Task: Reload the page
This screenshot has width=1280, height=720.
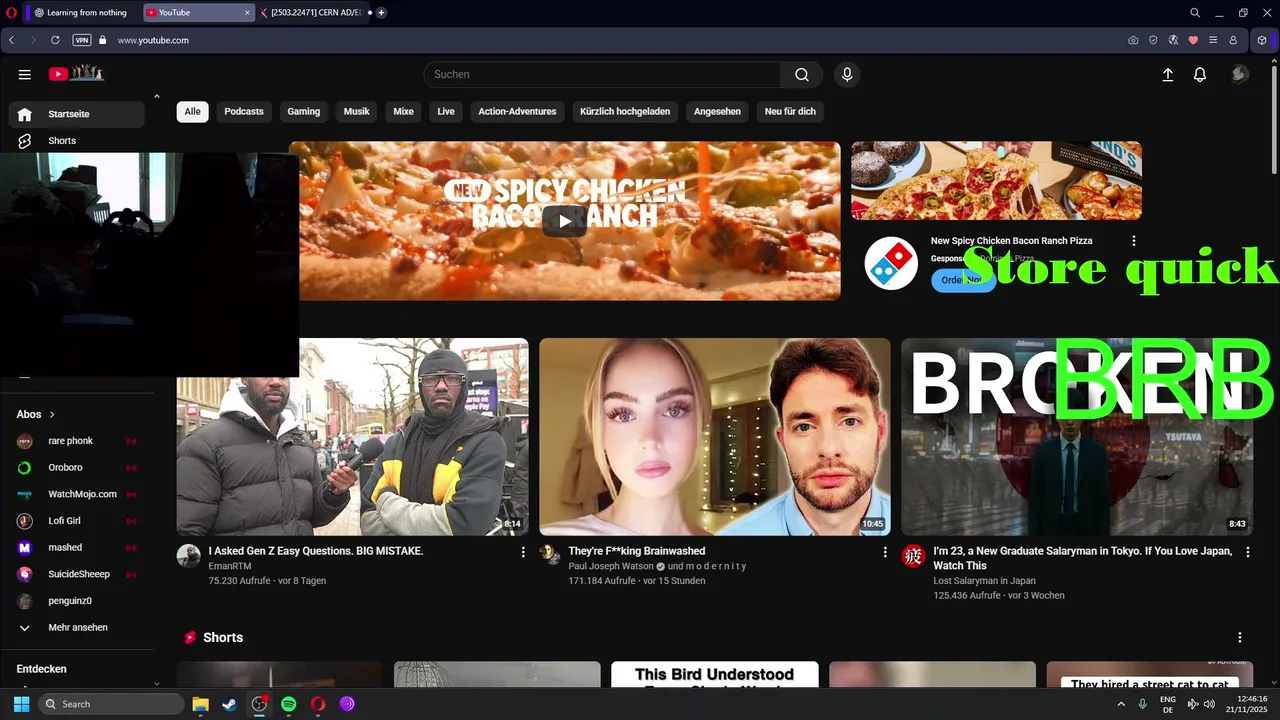Action: coord(55,40)
